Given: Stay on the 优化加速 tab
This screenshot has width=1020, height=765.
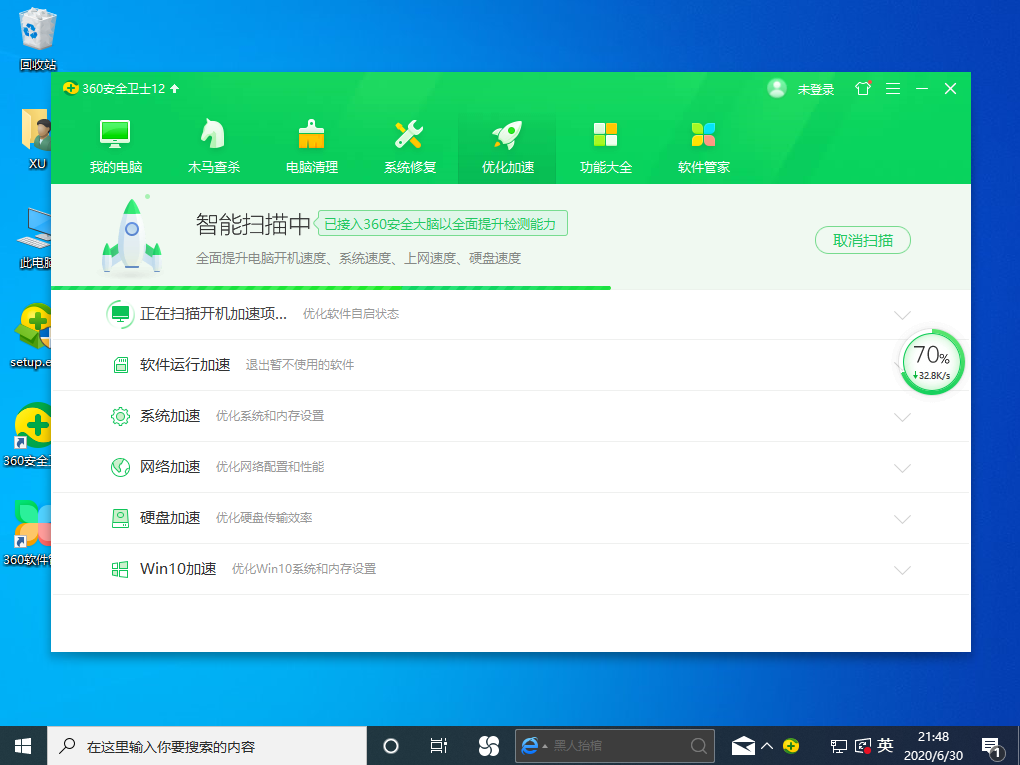Looking at the screenshot, I should point(506,143).
